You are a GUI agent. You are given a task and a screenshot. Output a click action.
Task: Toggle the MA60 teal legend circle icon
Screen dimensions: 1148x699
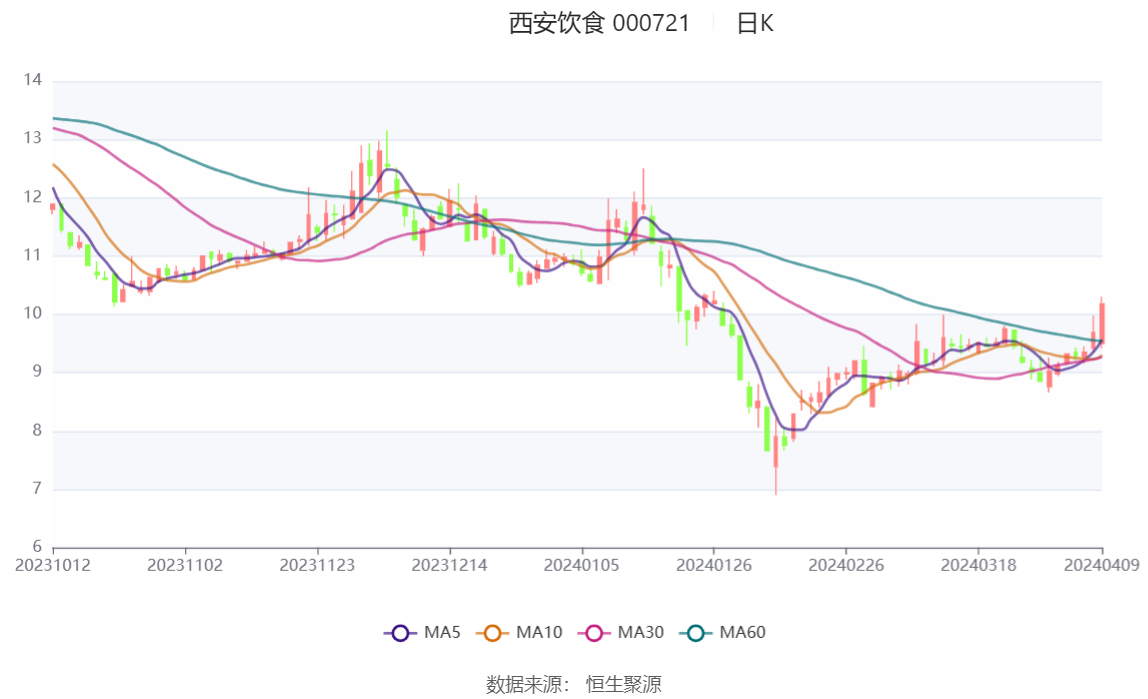696,633
